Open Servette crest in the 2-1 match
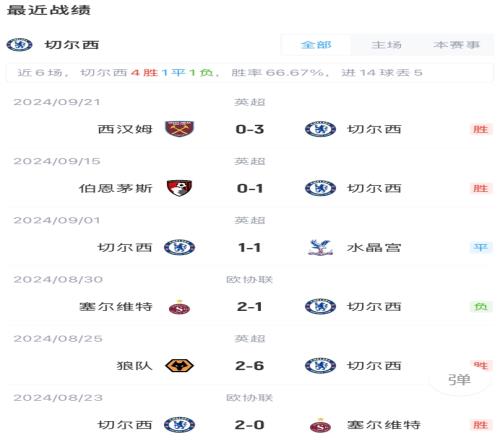Image resolution: width=500 pixels, height=440 pixels. pos(179,307)
